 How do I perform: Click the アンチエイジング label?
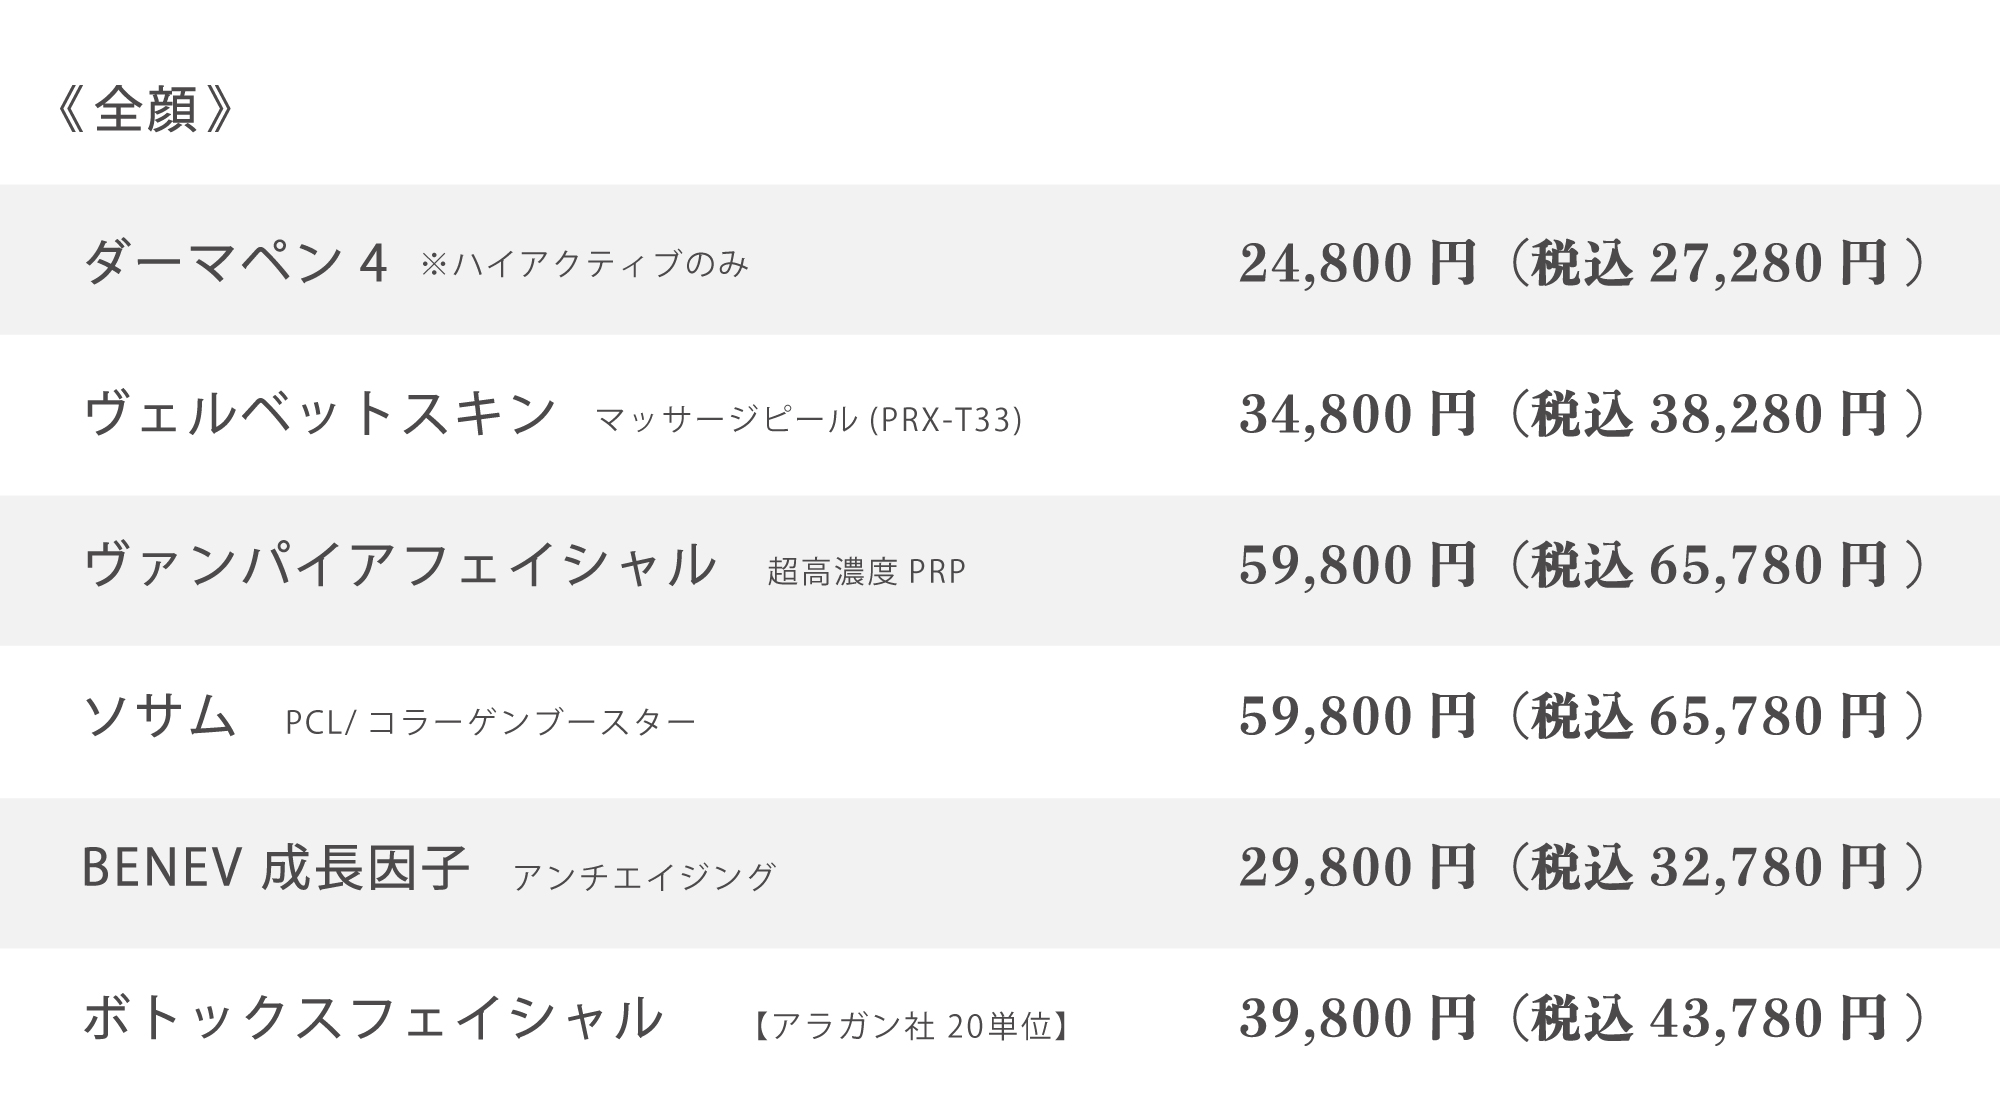click(x=645, y=876)
